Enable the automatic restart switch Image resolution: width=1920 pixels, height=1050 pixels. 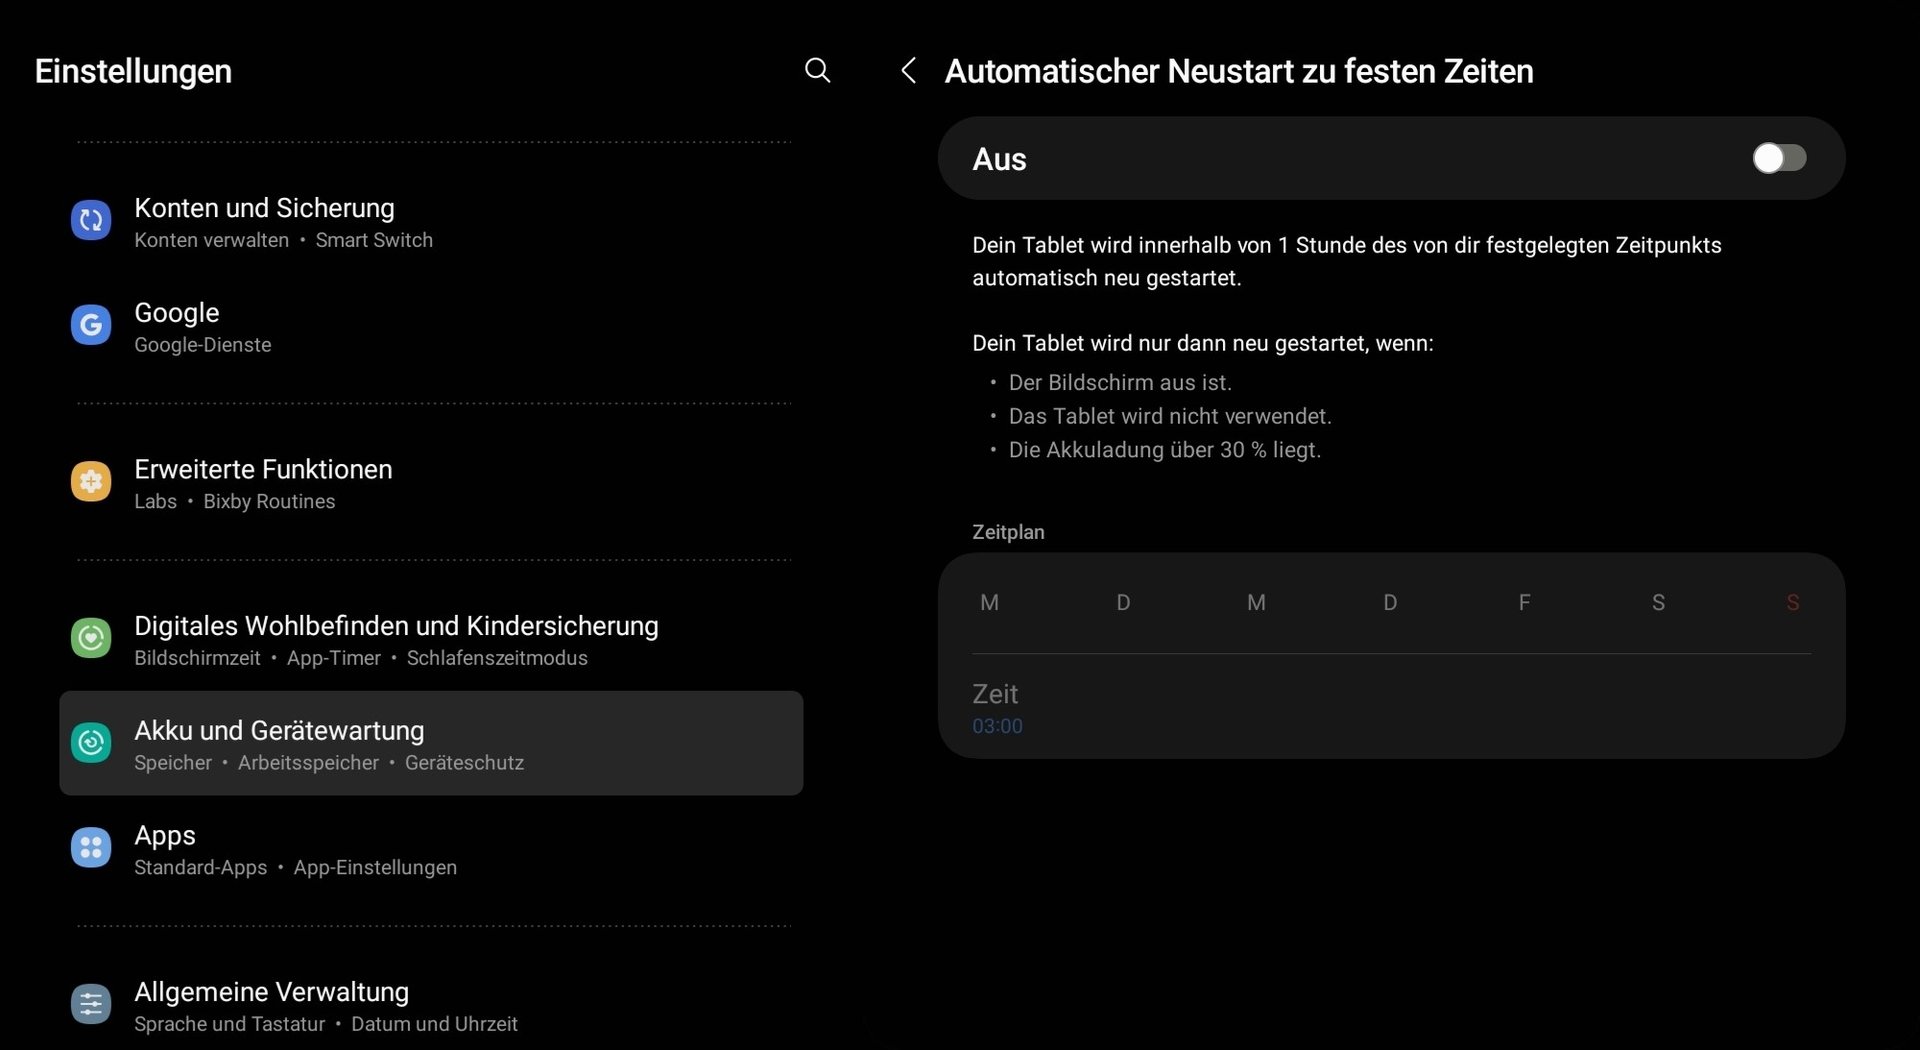pyautogui.click(x=1778, y=158)
